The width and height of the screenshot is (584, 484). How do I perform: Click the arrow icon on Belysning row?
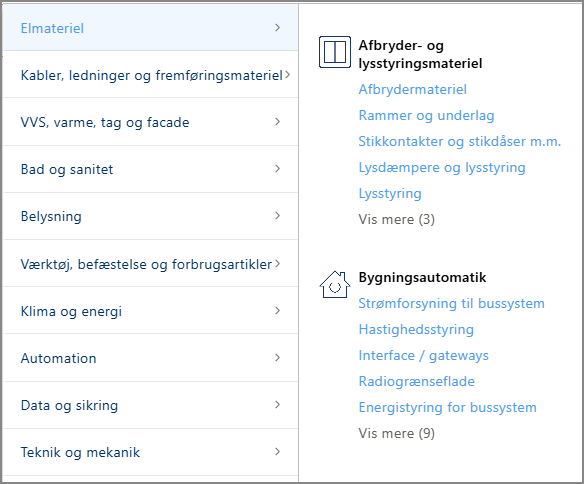[277, 216]
